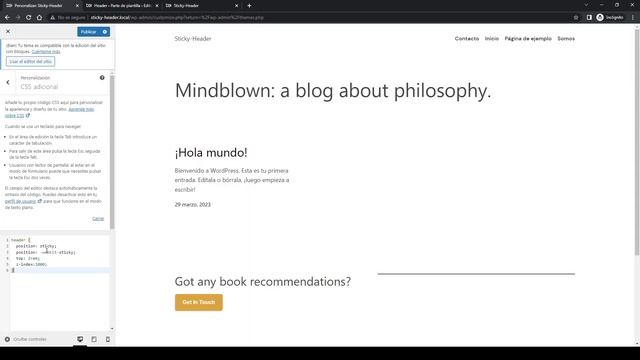This screenshot has height=360, width=640.
Task: Open Somos menu item in preview
Action: pyautogui.click(x=566, y=39)
